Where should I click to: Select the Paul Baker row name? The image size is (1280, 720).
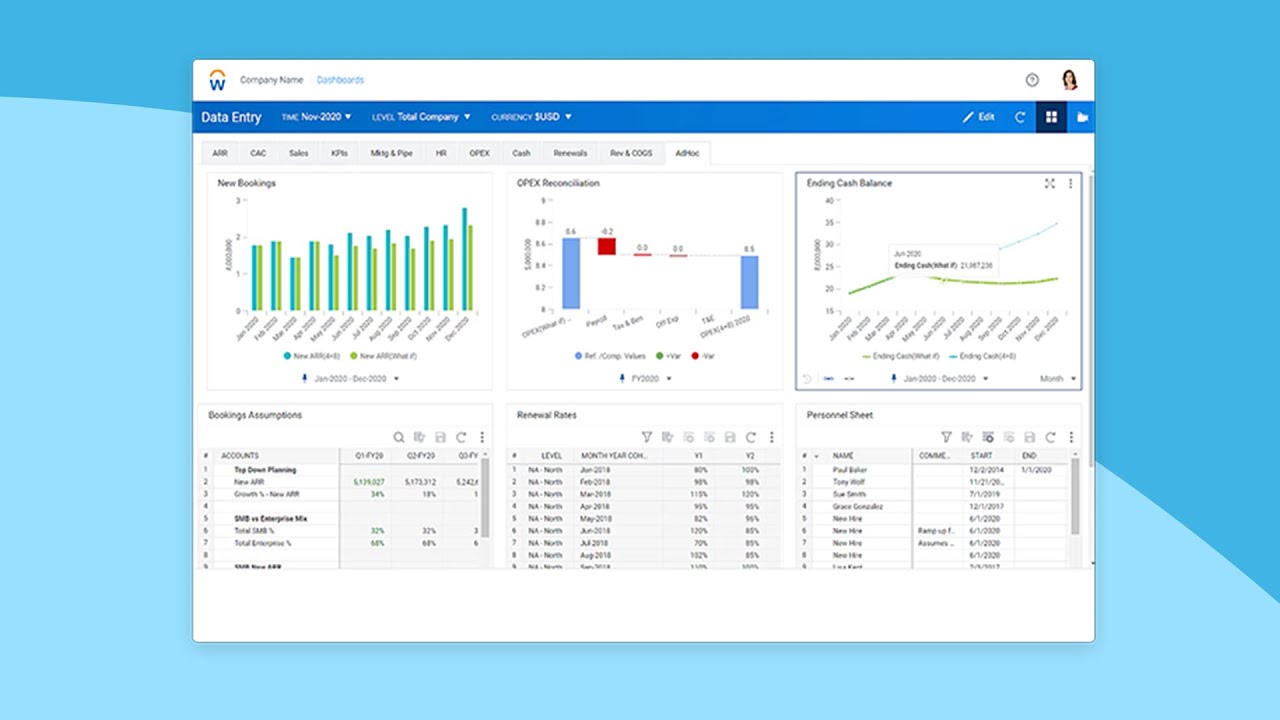click(x=850, y=469)
